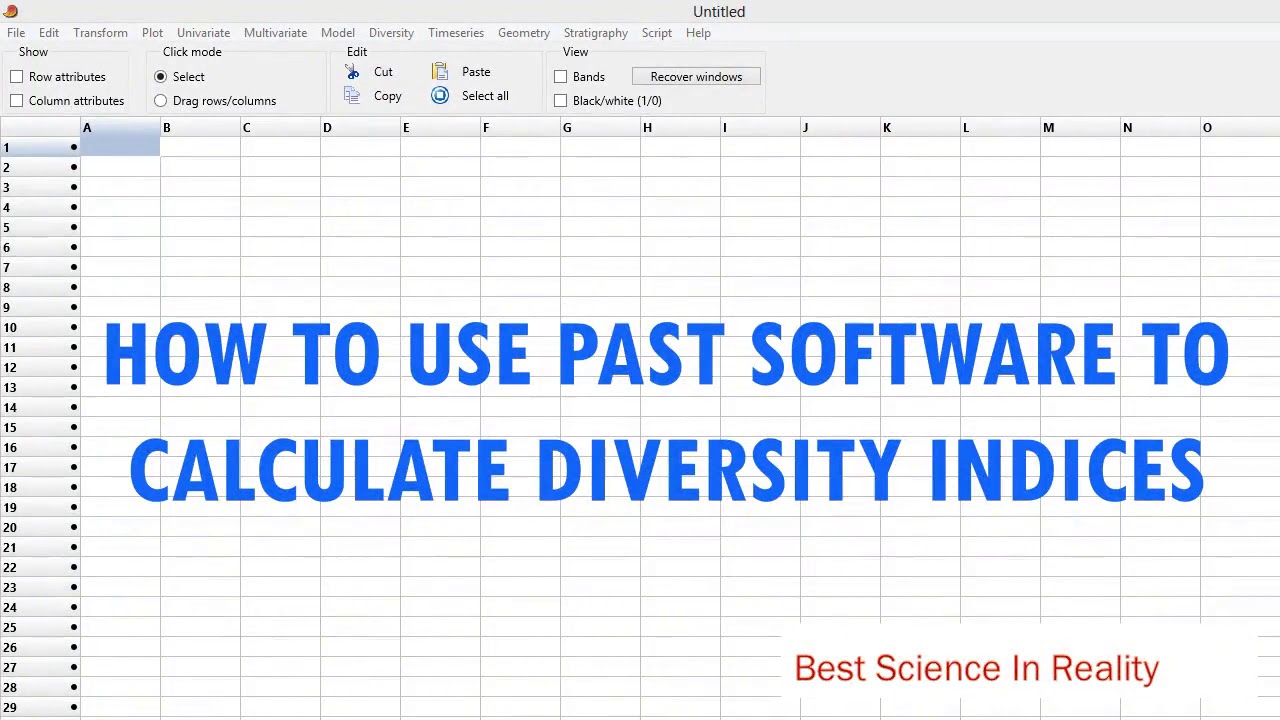Click the PAST app icon in title bar
1280x720 pixels.
coord(9,11)
